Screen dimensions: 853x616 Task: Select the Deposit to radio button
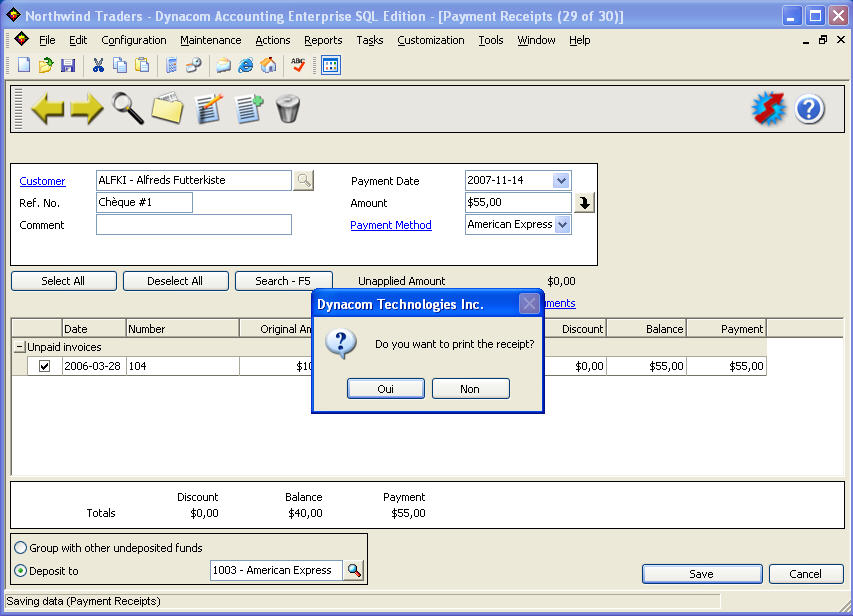click(x=21, y=570)
